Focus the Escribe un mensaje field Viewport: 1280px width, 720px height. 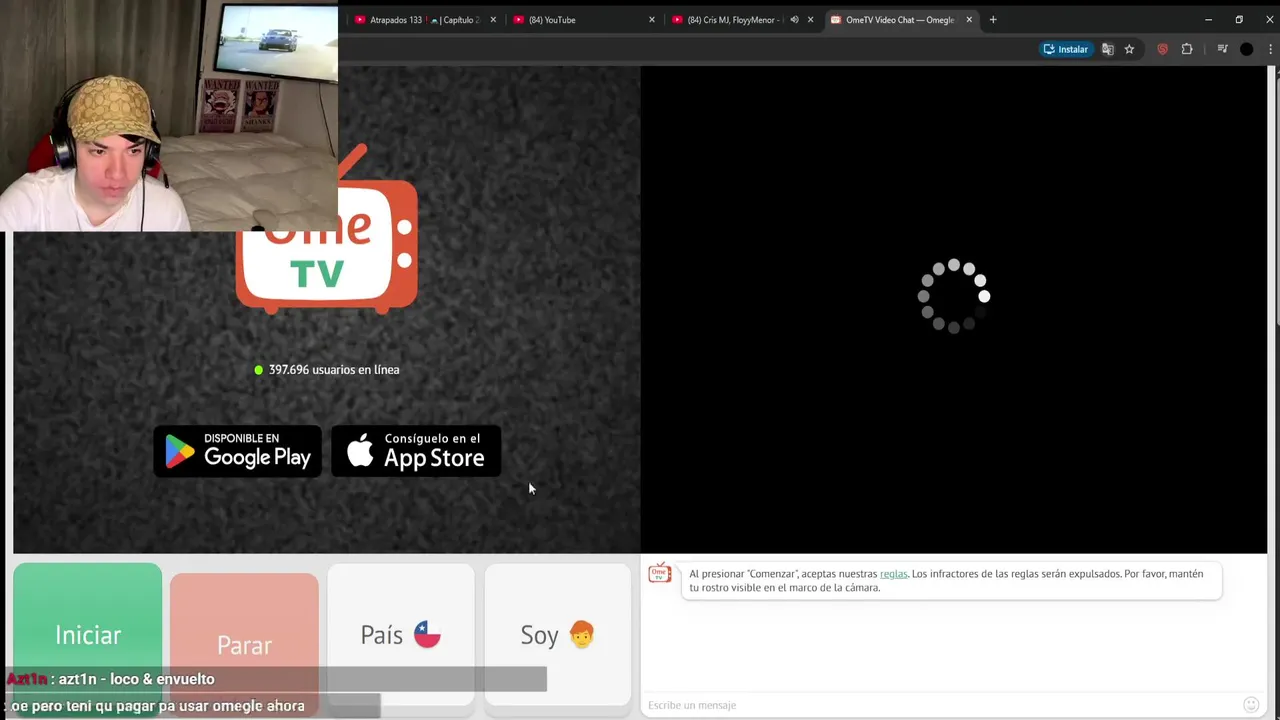pos(940,705)
